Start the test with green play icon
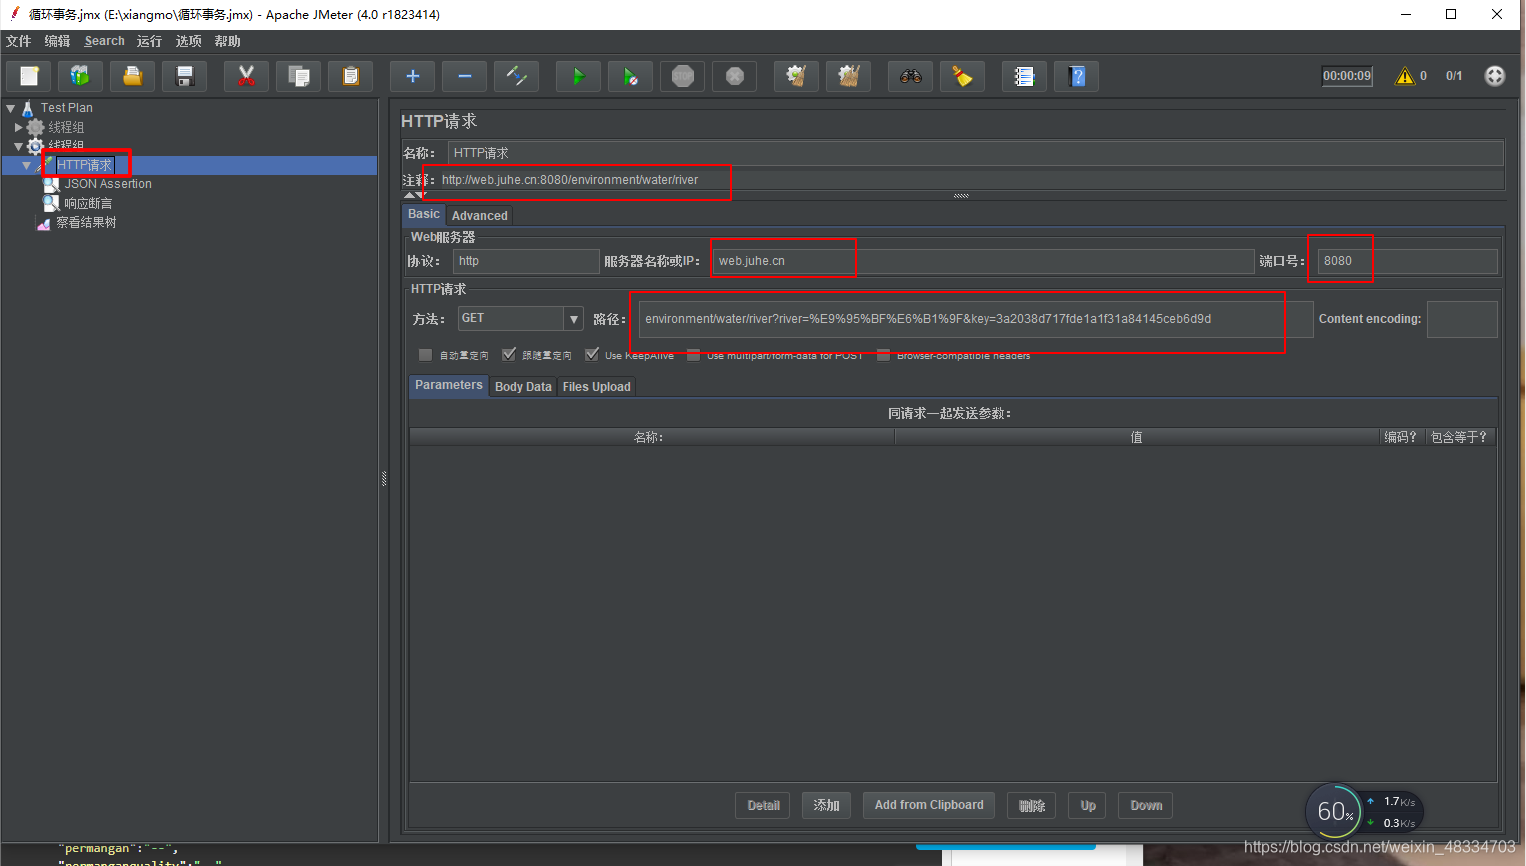This screenshot has height=866, width=1526. pos(579,76)
